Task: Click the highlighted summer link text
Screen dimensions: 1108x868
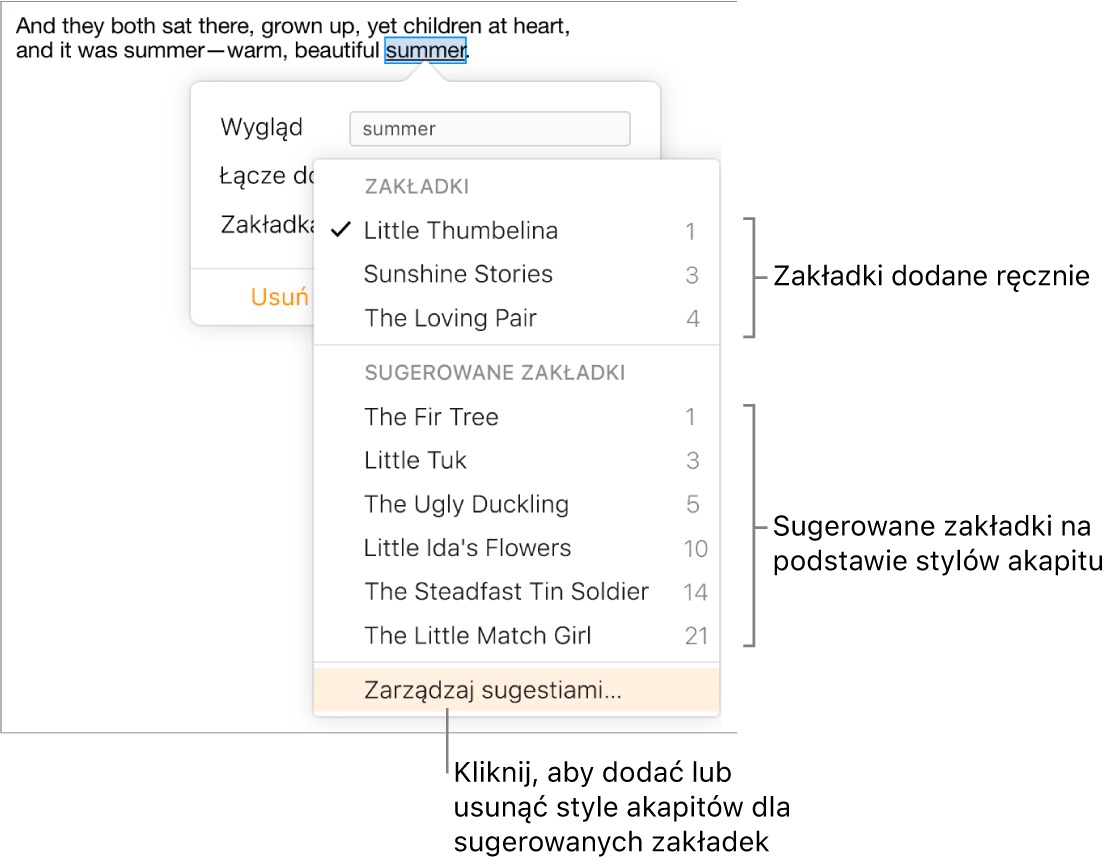Action: click(x=426, y=51)
